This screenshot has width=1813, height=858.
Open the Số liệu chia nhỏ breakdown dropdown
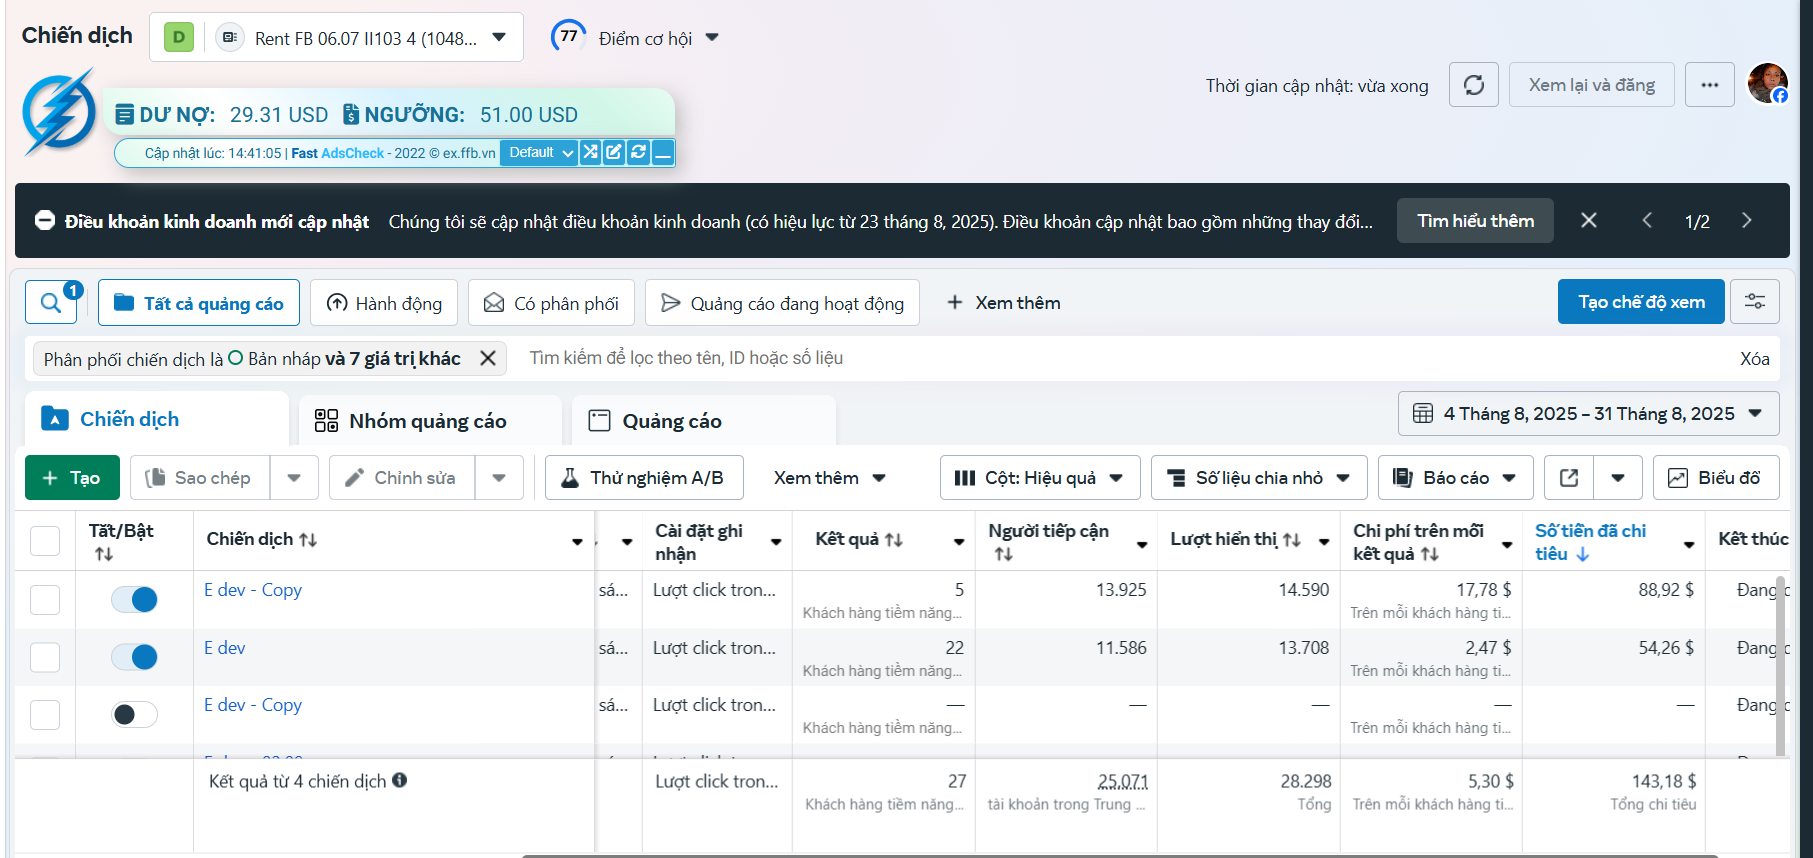(x=1259, y=478)
